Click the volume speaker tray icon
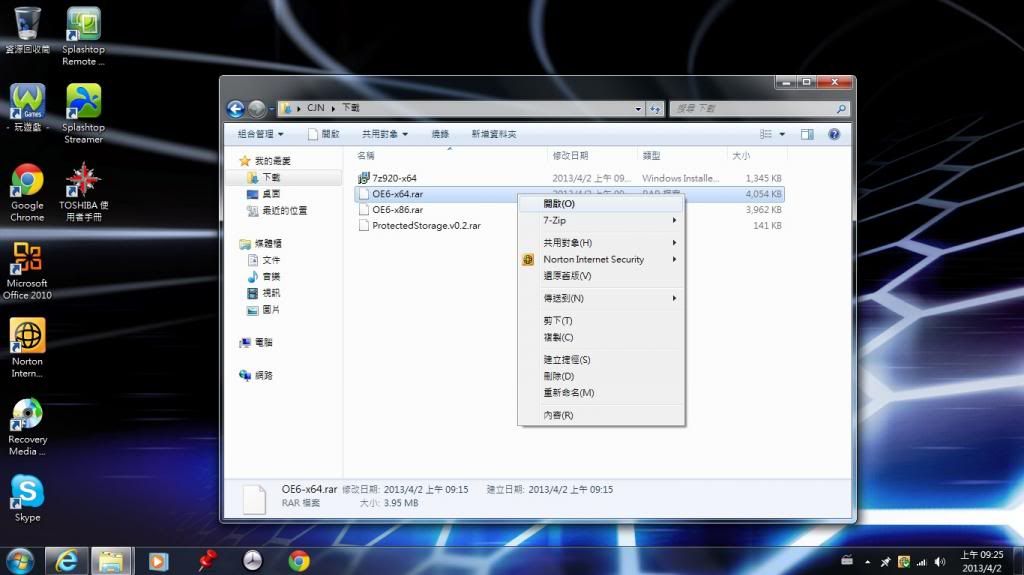This screenshot has width=1024, height=575. pyautogui.click(x=940, y=562)
